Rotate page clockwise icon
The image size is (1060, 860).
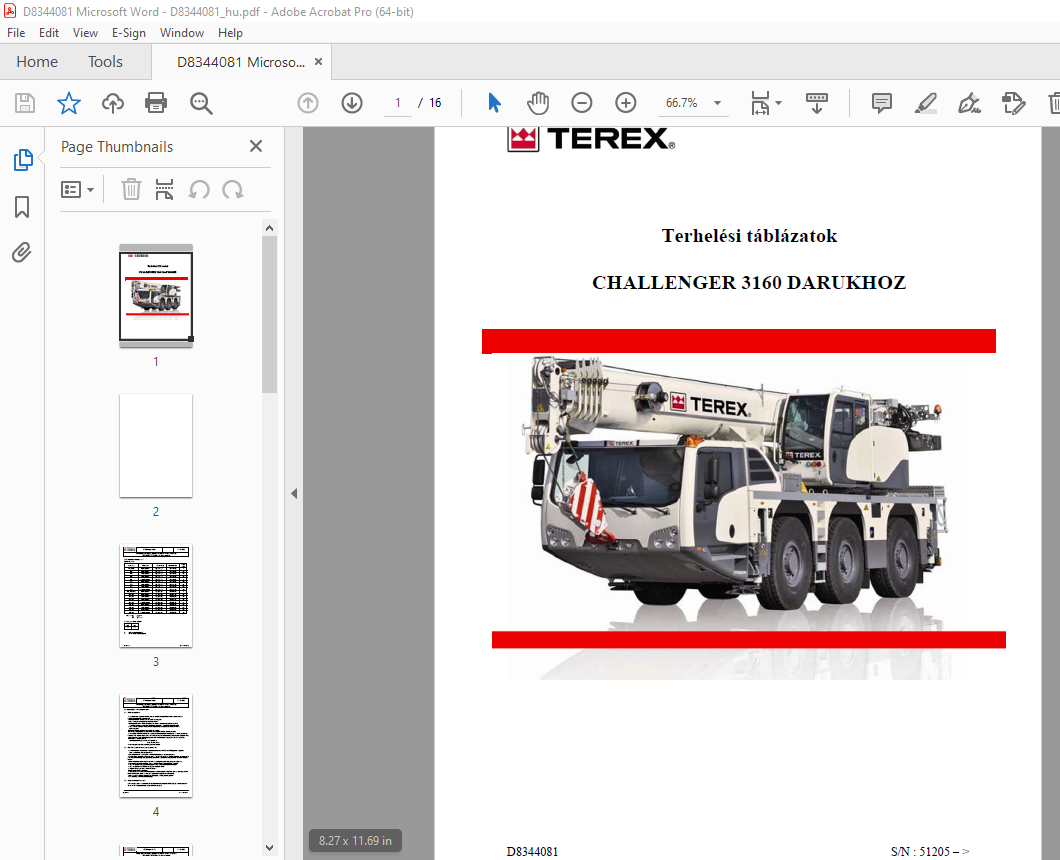coord(233,189)
